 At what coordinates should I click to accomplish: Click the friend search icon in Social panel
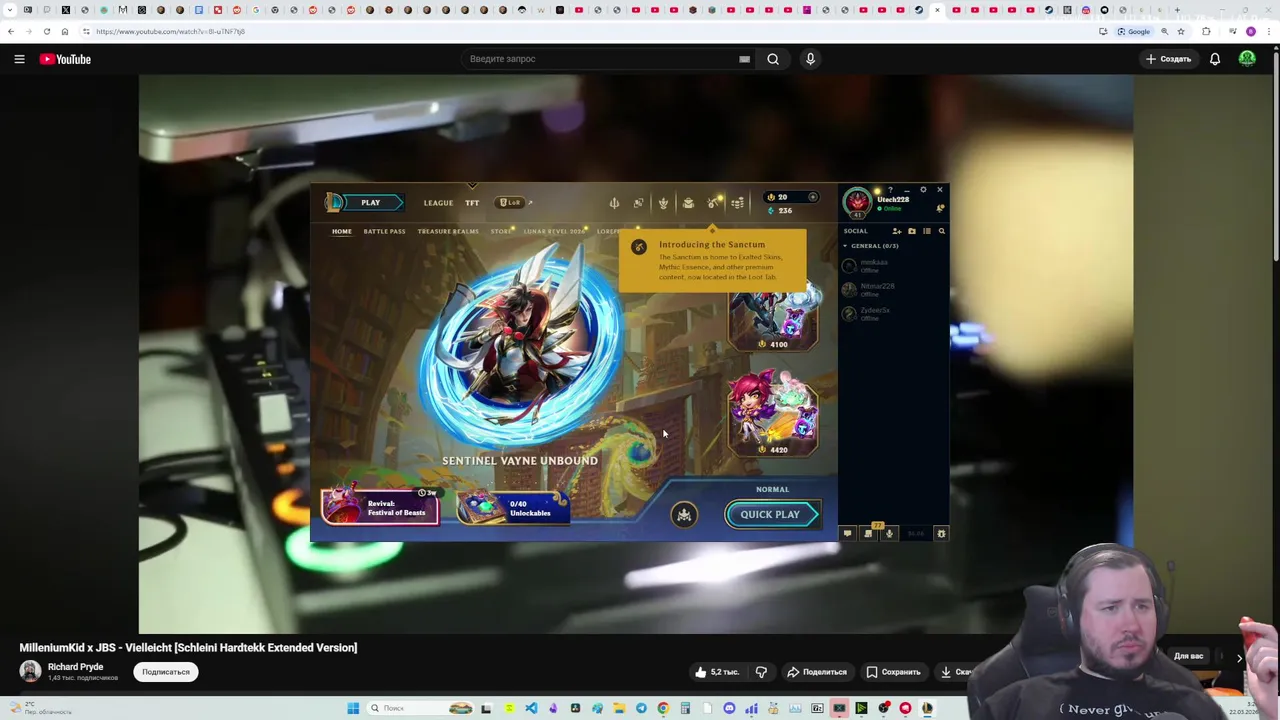941,231
